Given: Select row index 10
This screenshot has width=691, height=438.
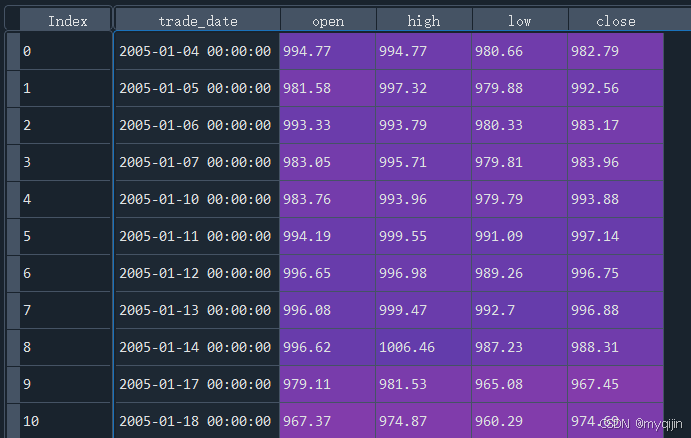Looking at the screenshot, I should pyautogui.click(x=65, y=421).
